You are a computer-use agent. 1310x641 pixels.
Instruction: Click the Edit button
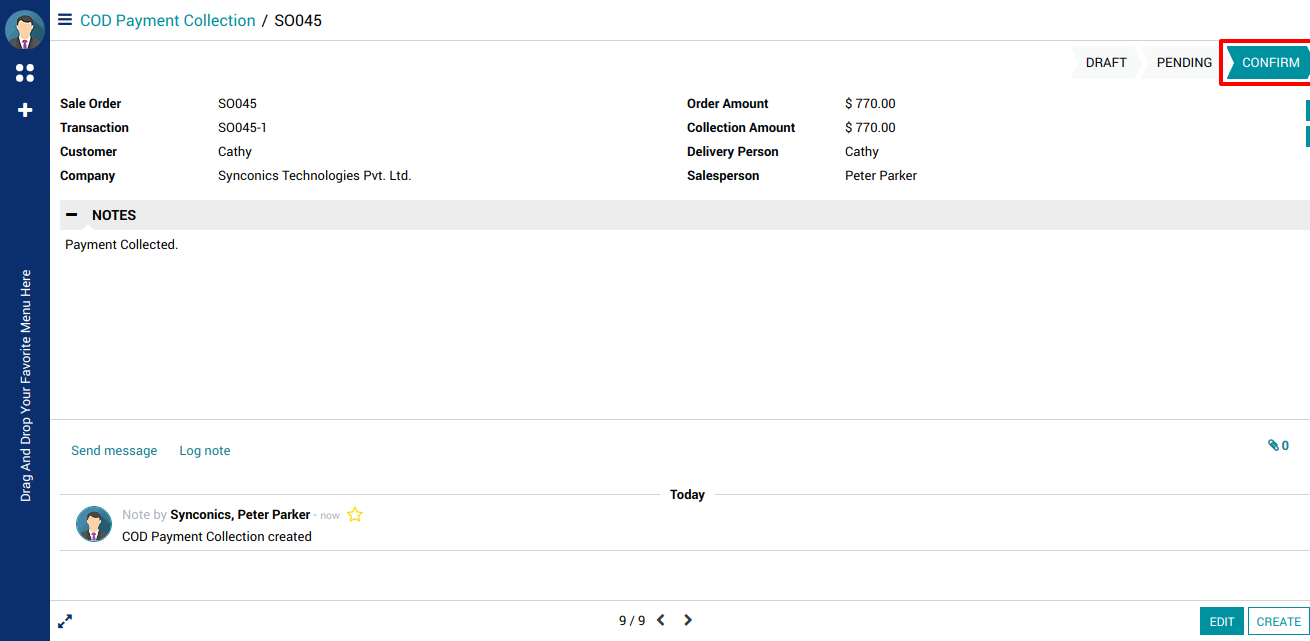1221,621
